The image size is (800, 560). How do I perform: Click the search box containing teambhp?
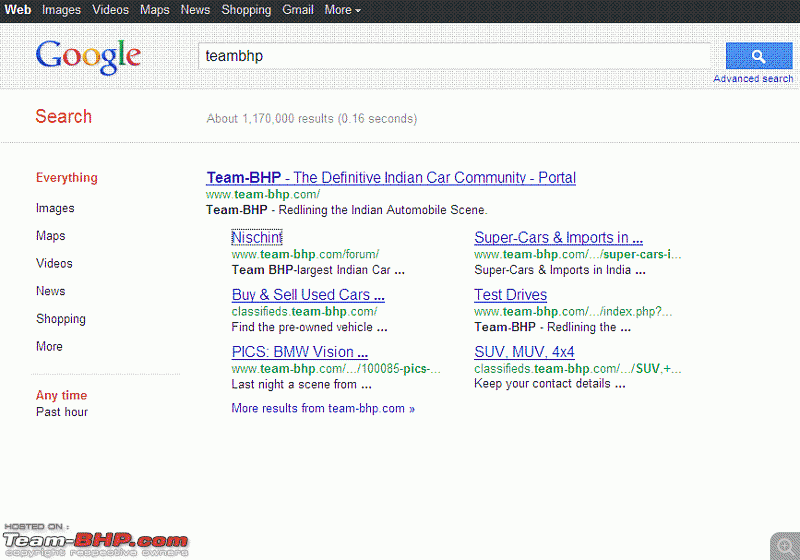point(454,56)
